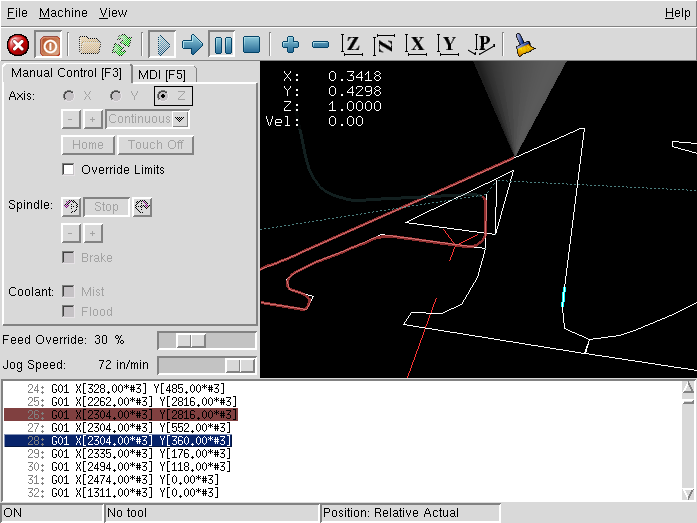Click the Home button
Screen dimensions: 697x523
pyautogui.click(x=88, y=145)
